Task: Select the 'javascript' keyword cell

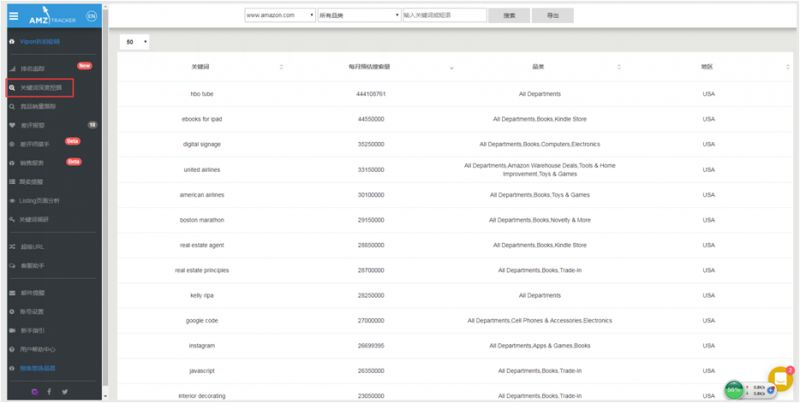Action: click(x=202, y=371)
